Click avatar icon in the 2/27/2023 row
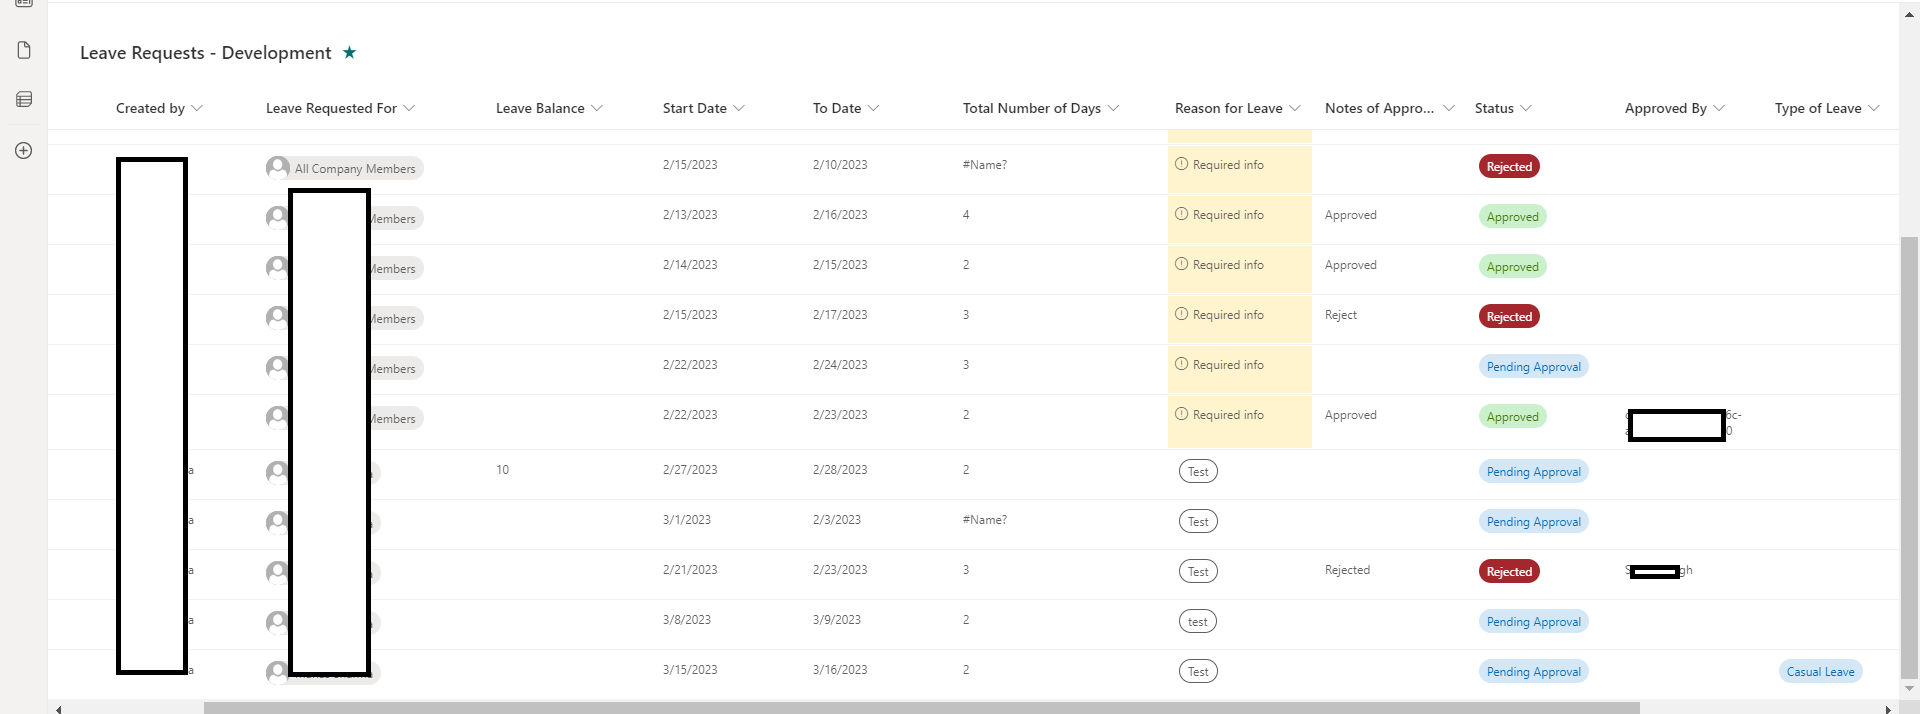The height and width of the screenshot is (714, 1920). pos(277,472)
